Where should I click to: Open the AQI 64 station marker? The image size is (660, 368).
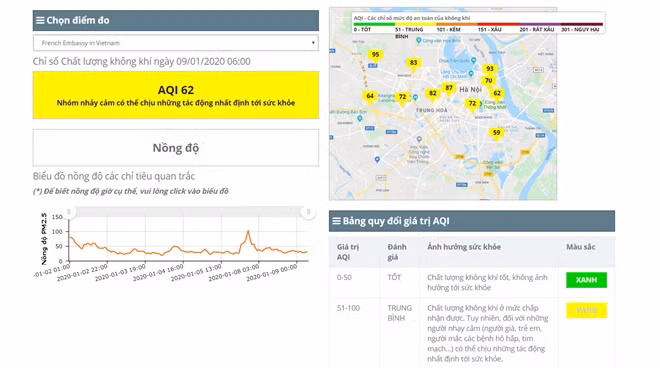370,96
